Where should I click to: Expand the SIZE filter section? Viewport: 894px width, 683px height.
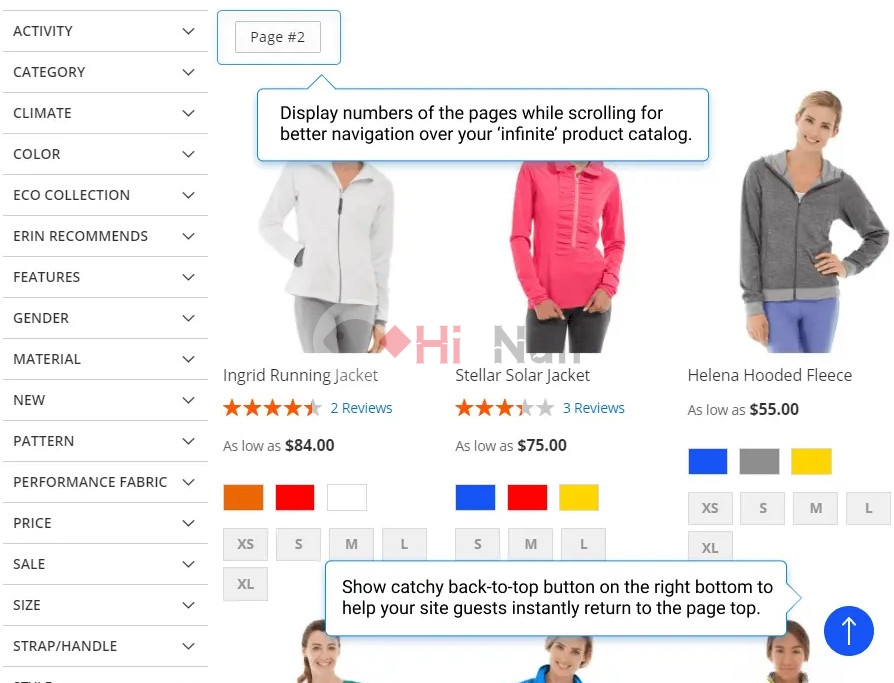point(105,605)
